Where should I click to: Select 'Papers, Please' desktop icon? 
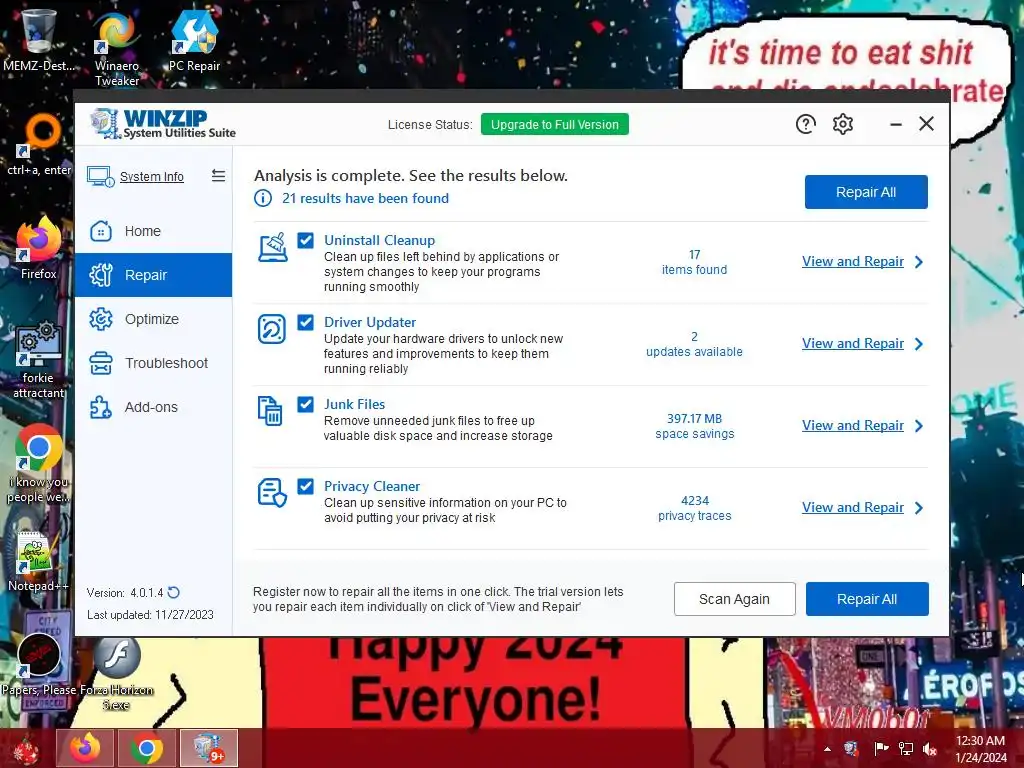pos(39,666)
